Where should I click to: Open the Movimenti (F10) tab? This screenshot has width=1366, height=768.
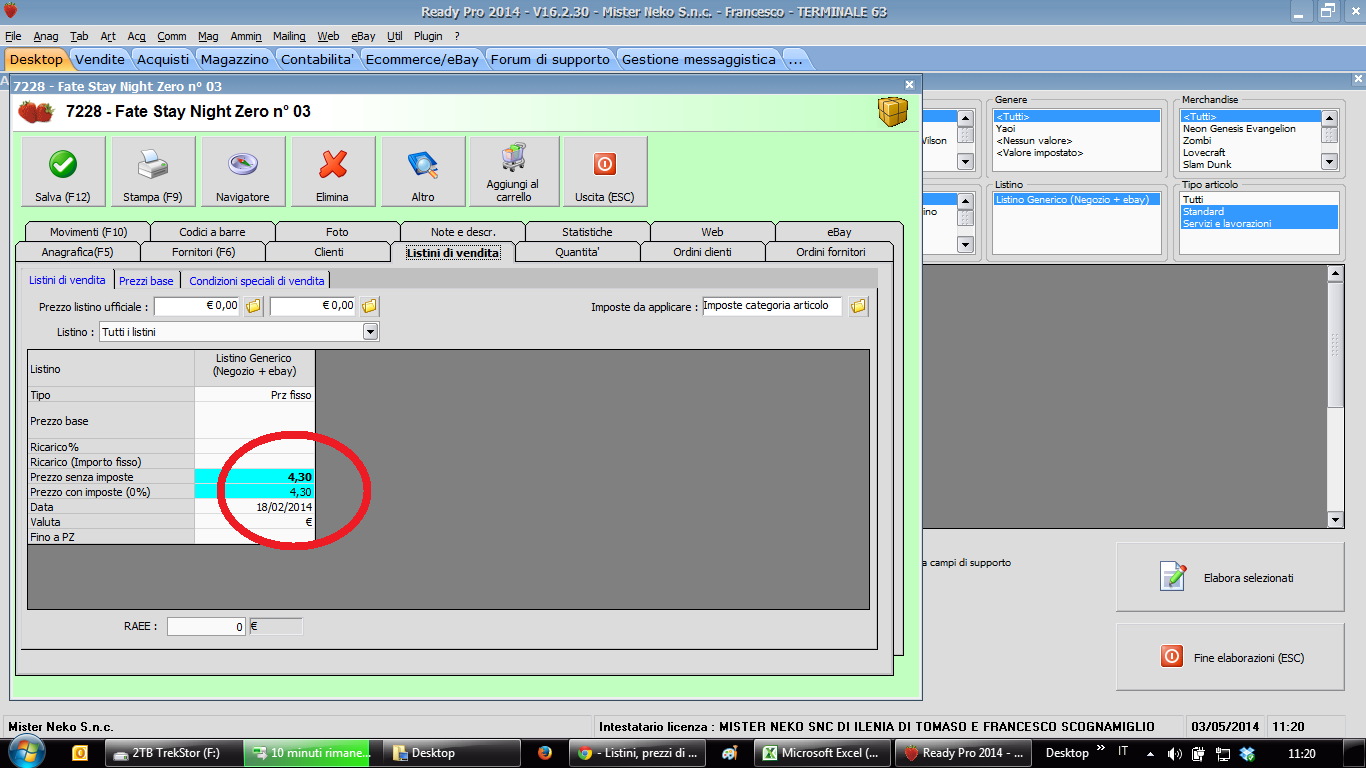[x=88, y=232]
